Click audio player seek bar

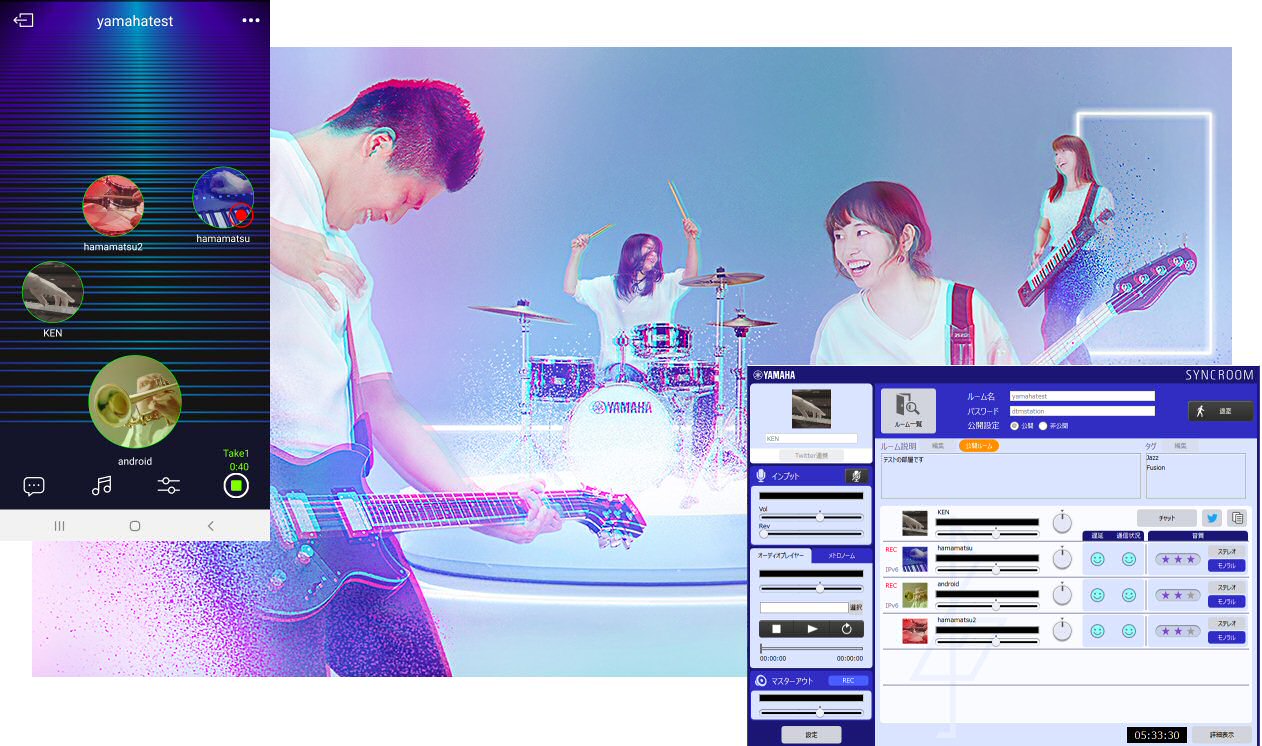(811, 649)
